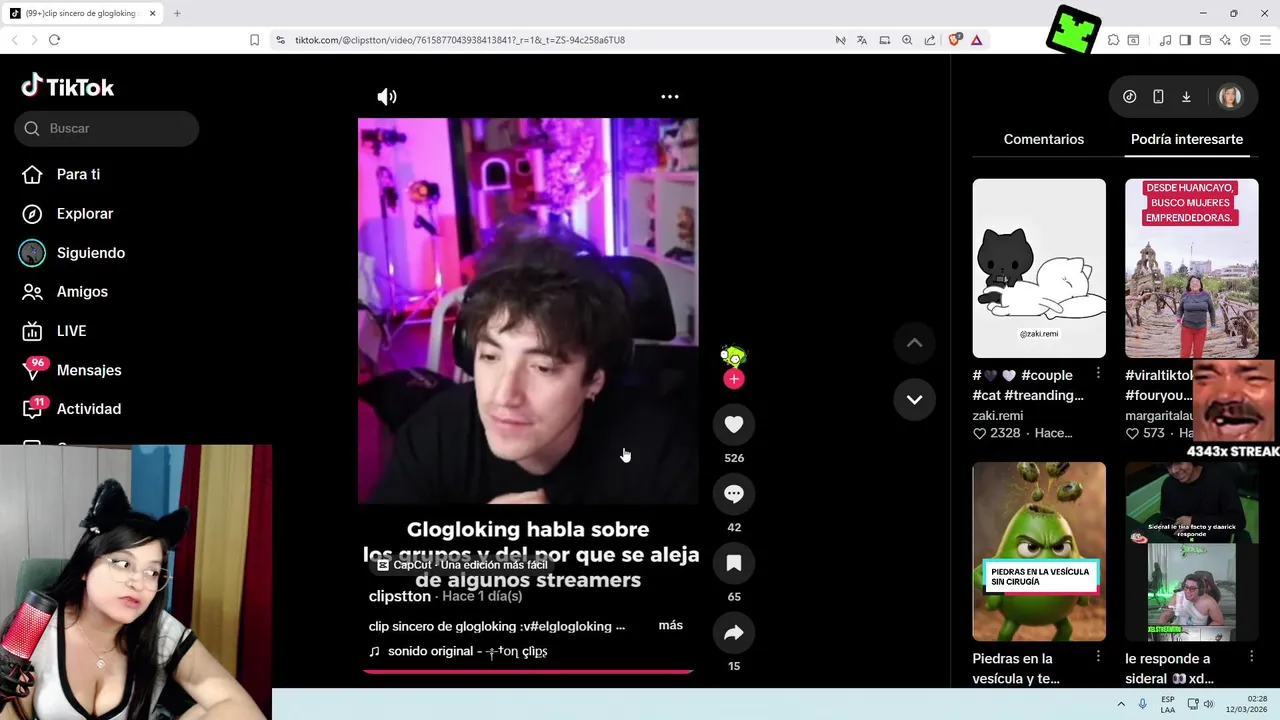The height and width of the screenshot is (720, 1280).
Task: Open the browser music playlist icon
Action: click(x=1165, y=40)
